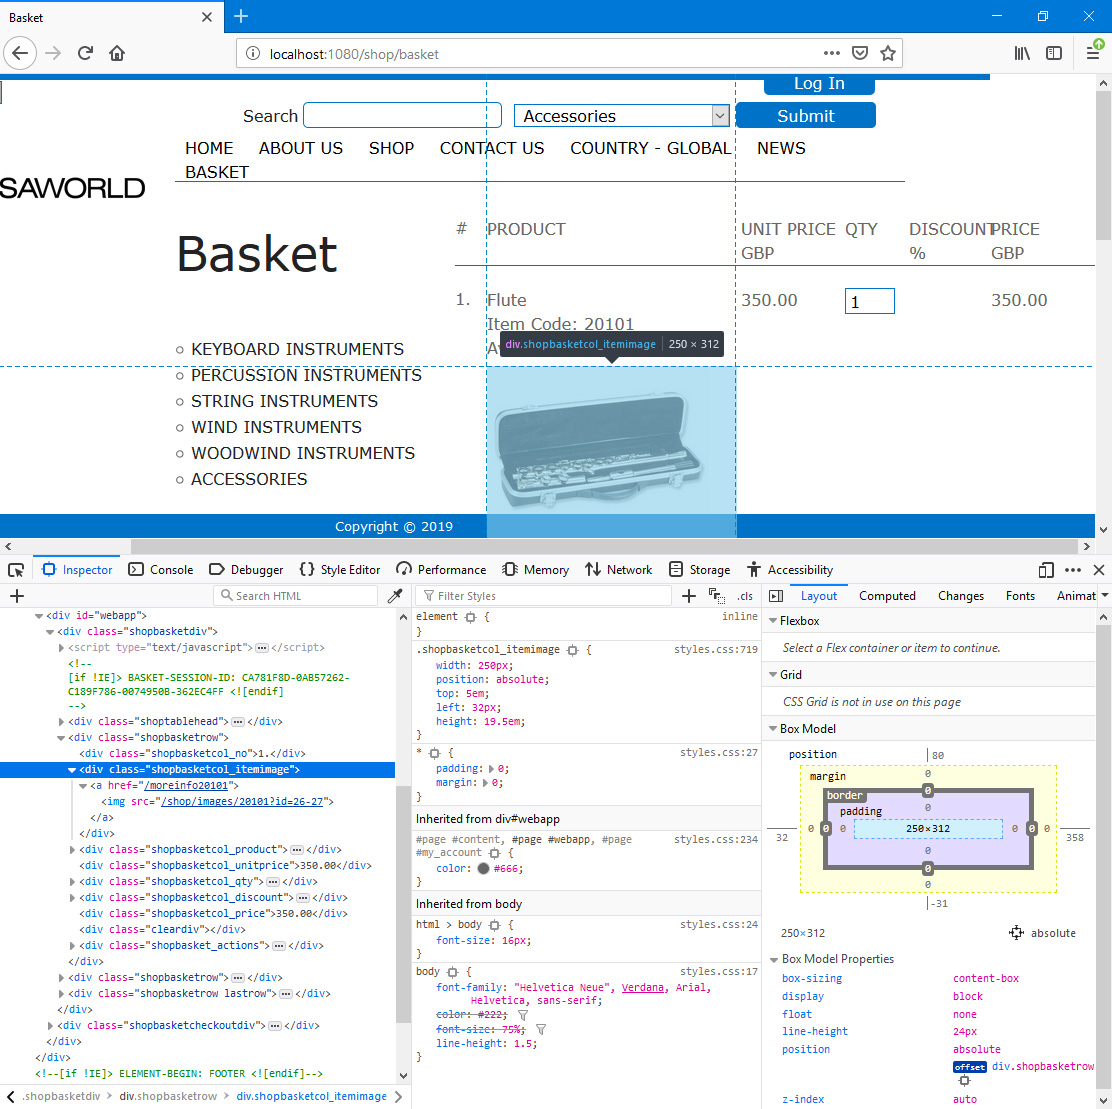Click the filter funnel next to overridden color #222
Viewport: 1112px width, 1109px height.
point(523,1015)
